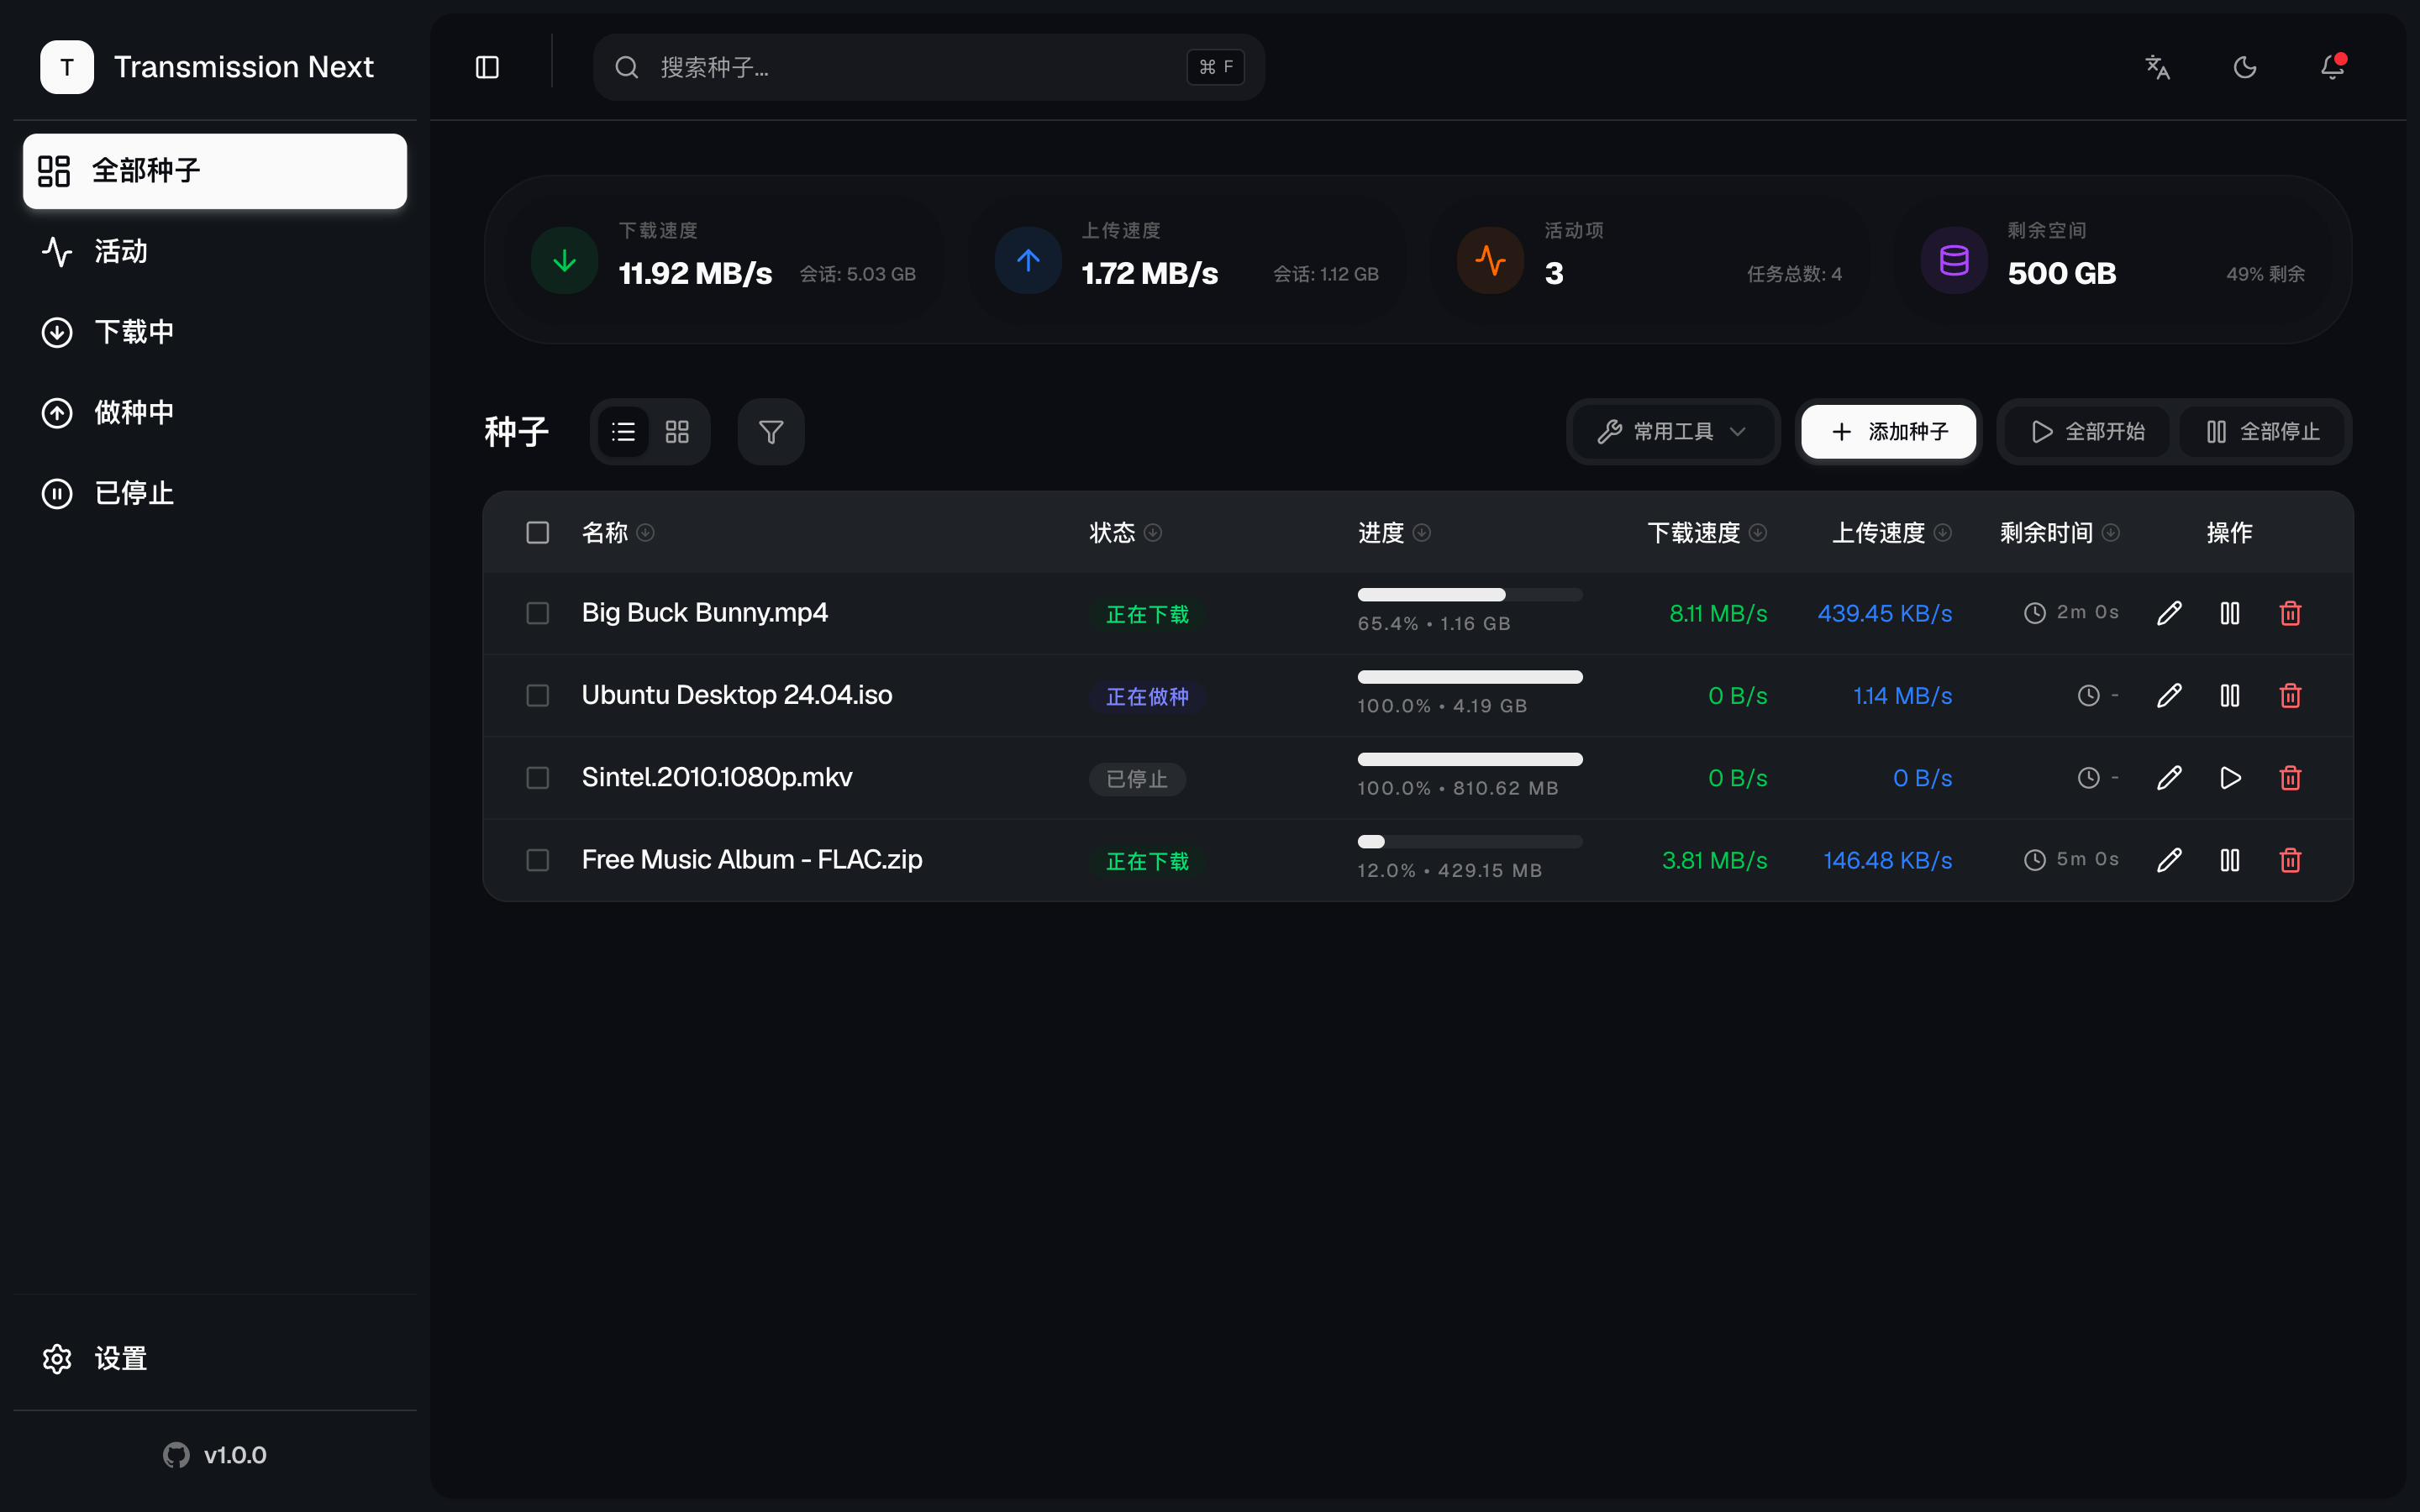The image size is (2420, 1512).
Task: Check the Sintel.2010.1080p.mkv checkbox
Action: coord(538,778)
